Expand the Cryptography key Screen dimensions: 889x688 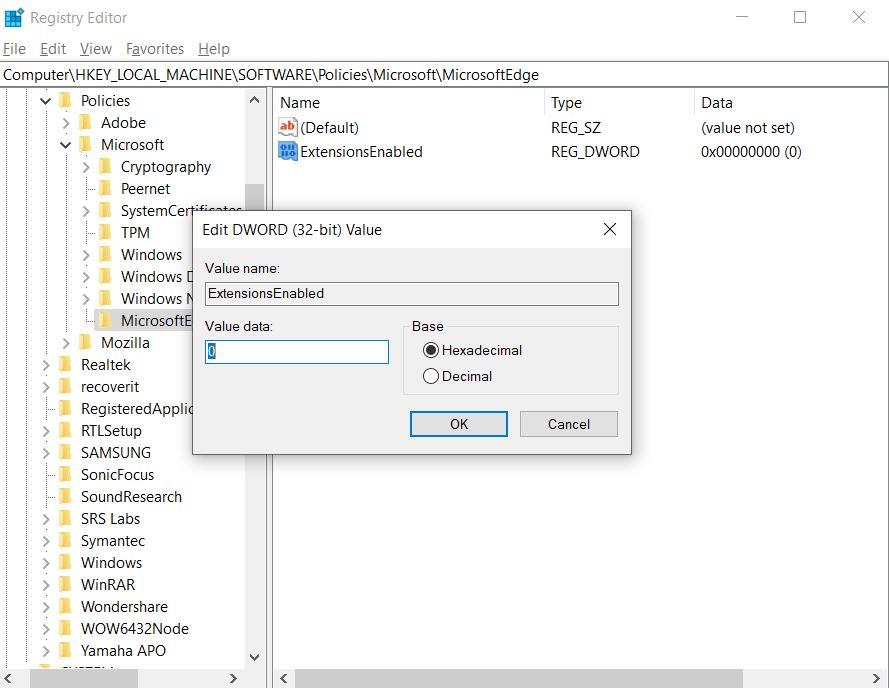tap(87, 167)
